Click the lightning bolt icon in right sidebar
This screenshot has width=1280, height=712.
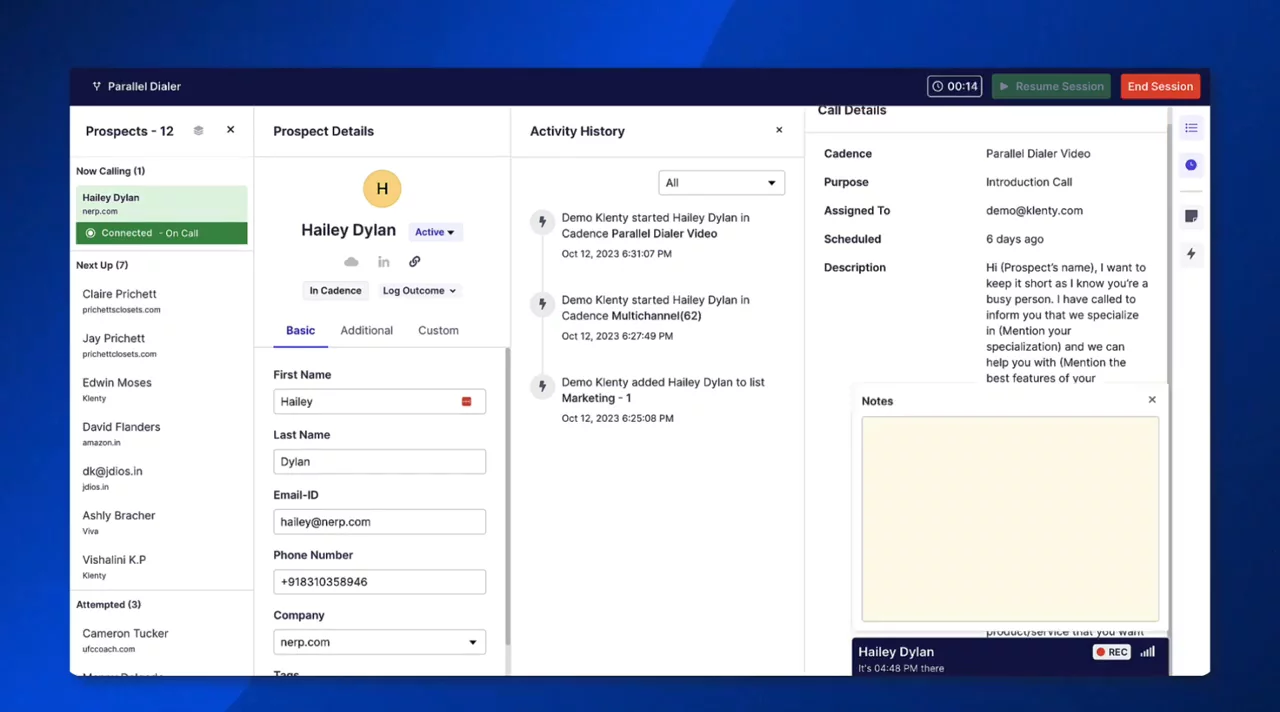tap(1191, 254)
